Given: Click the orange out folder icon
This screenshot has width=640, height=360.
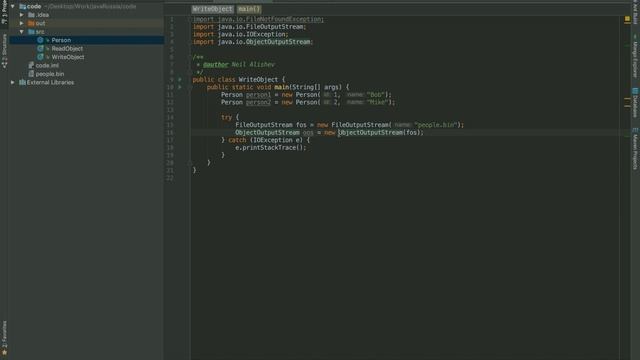Looking at the screenshot, I should pyautogui.click(x=31, y=23).
